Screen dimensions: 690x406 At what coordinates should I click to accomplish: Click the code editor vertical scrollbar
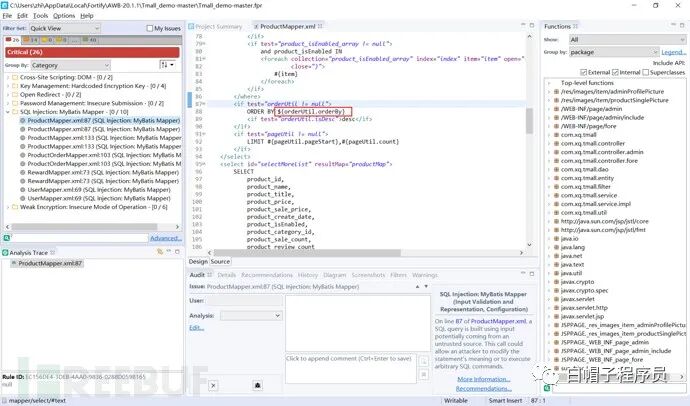coord(529,121)
